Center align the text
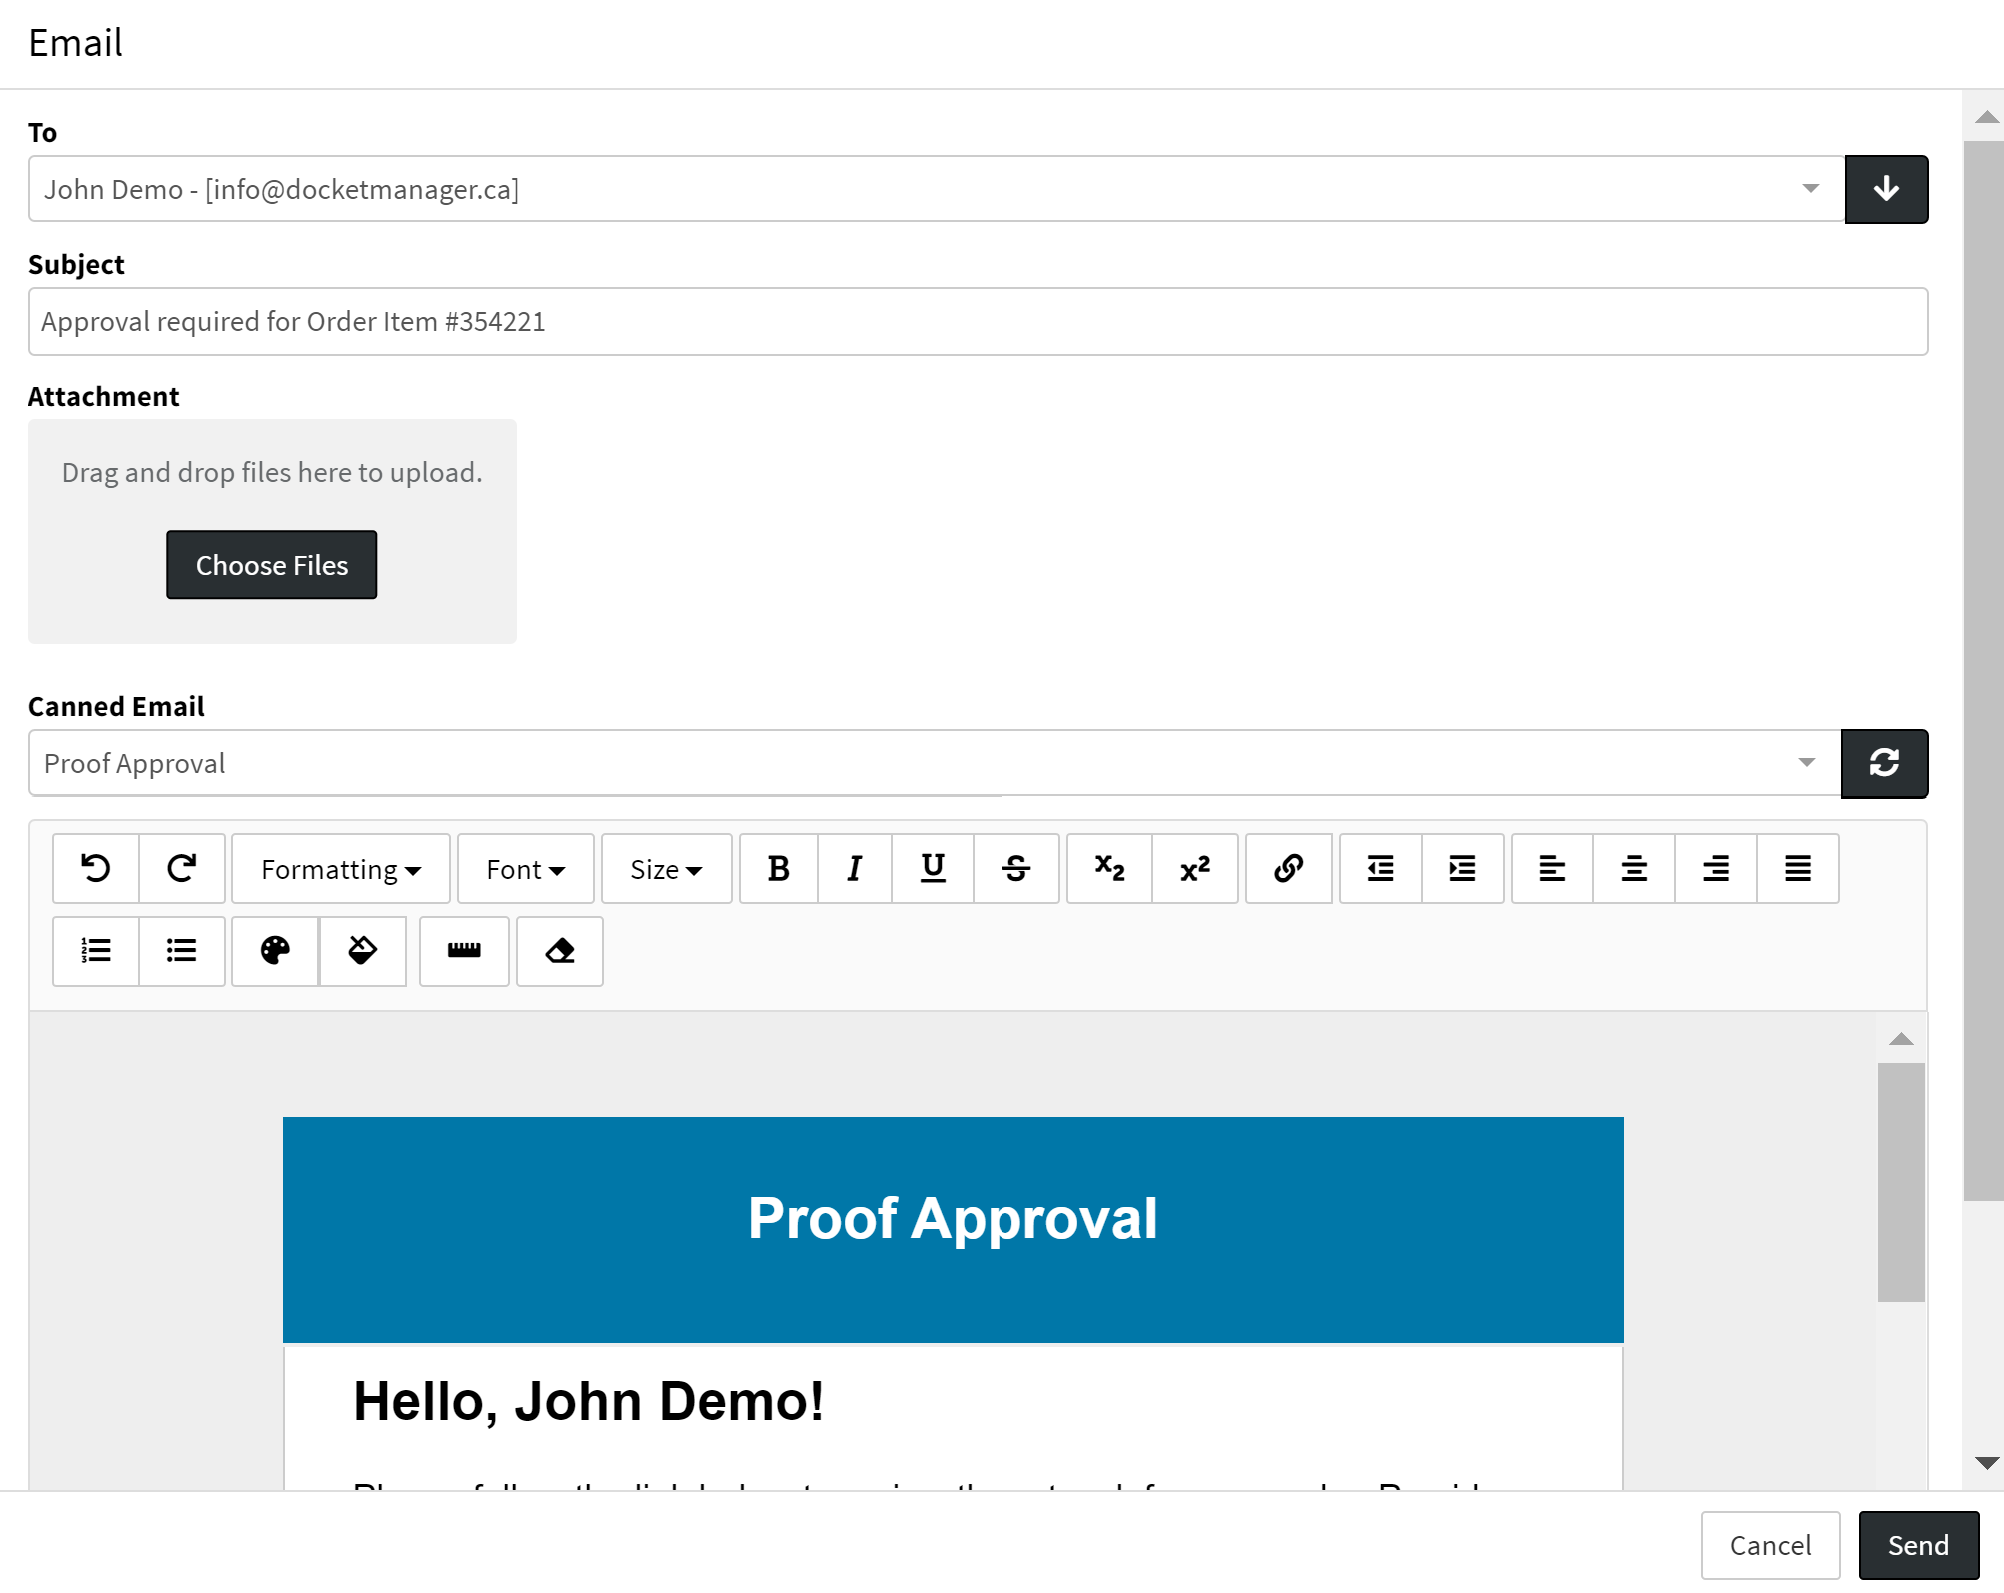 [x=1634, y=868]
